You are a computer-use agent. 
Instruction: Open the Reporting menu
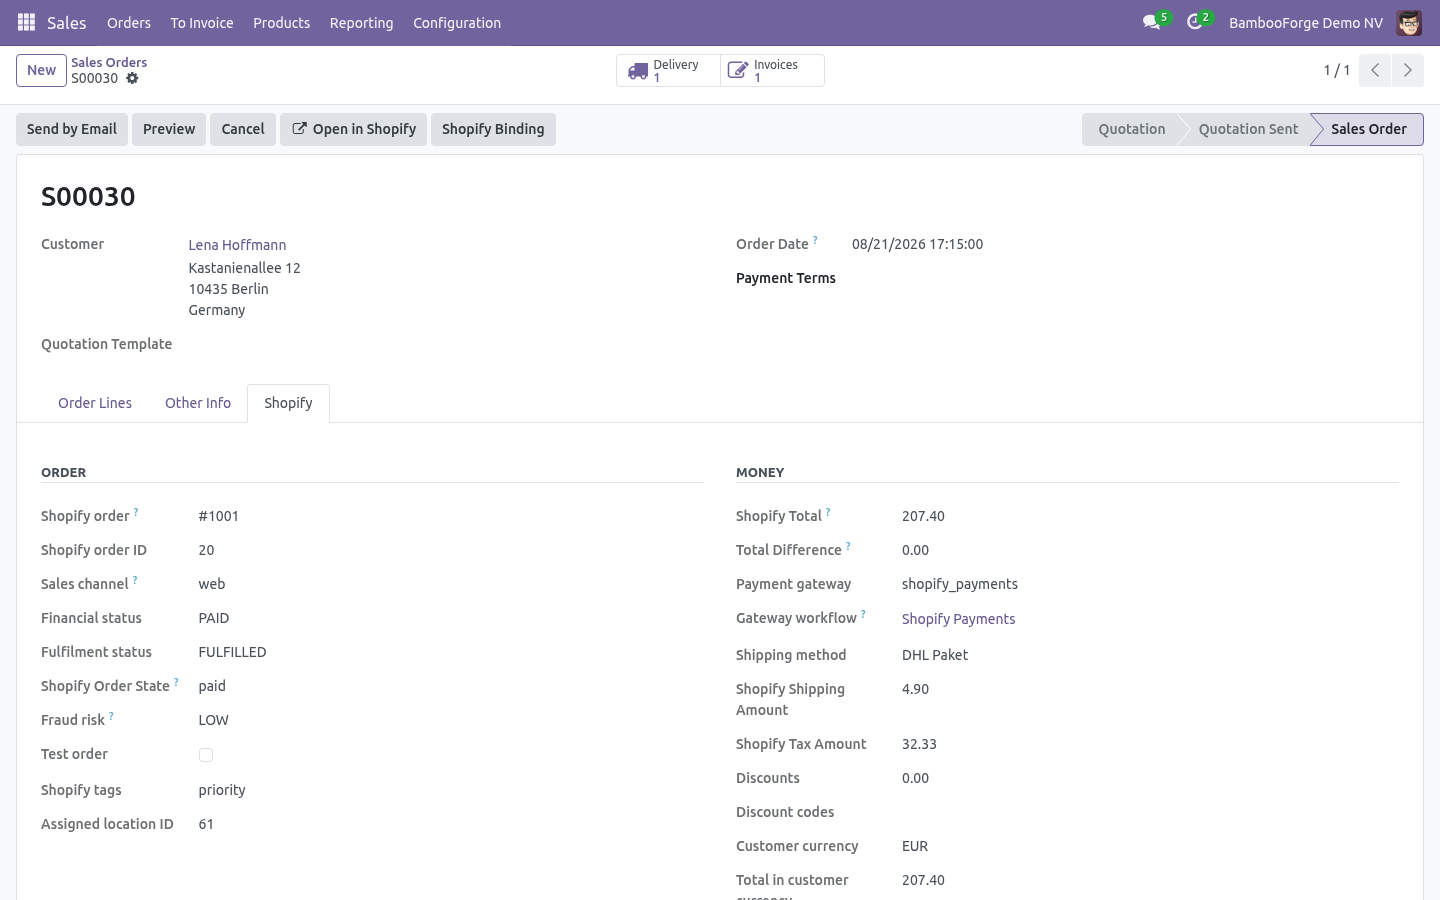pos(361,22)
